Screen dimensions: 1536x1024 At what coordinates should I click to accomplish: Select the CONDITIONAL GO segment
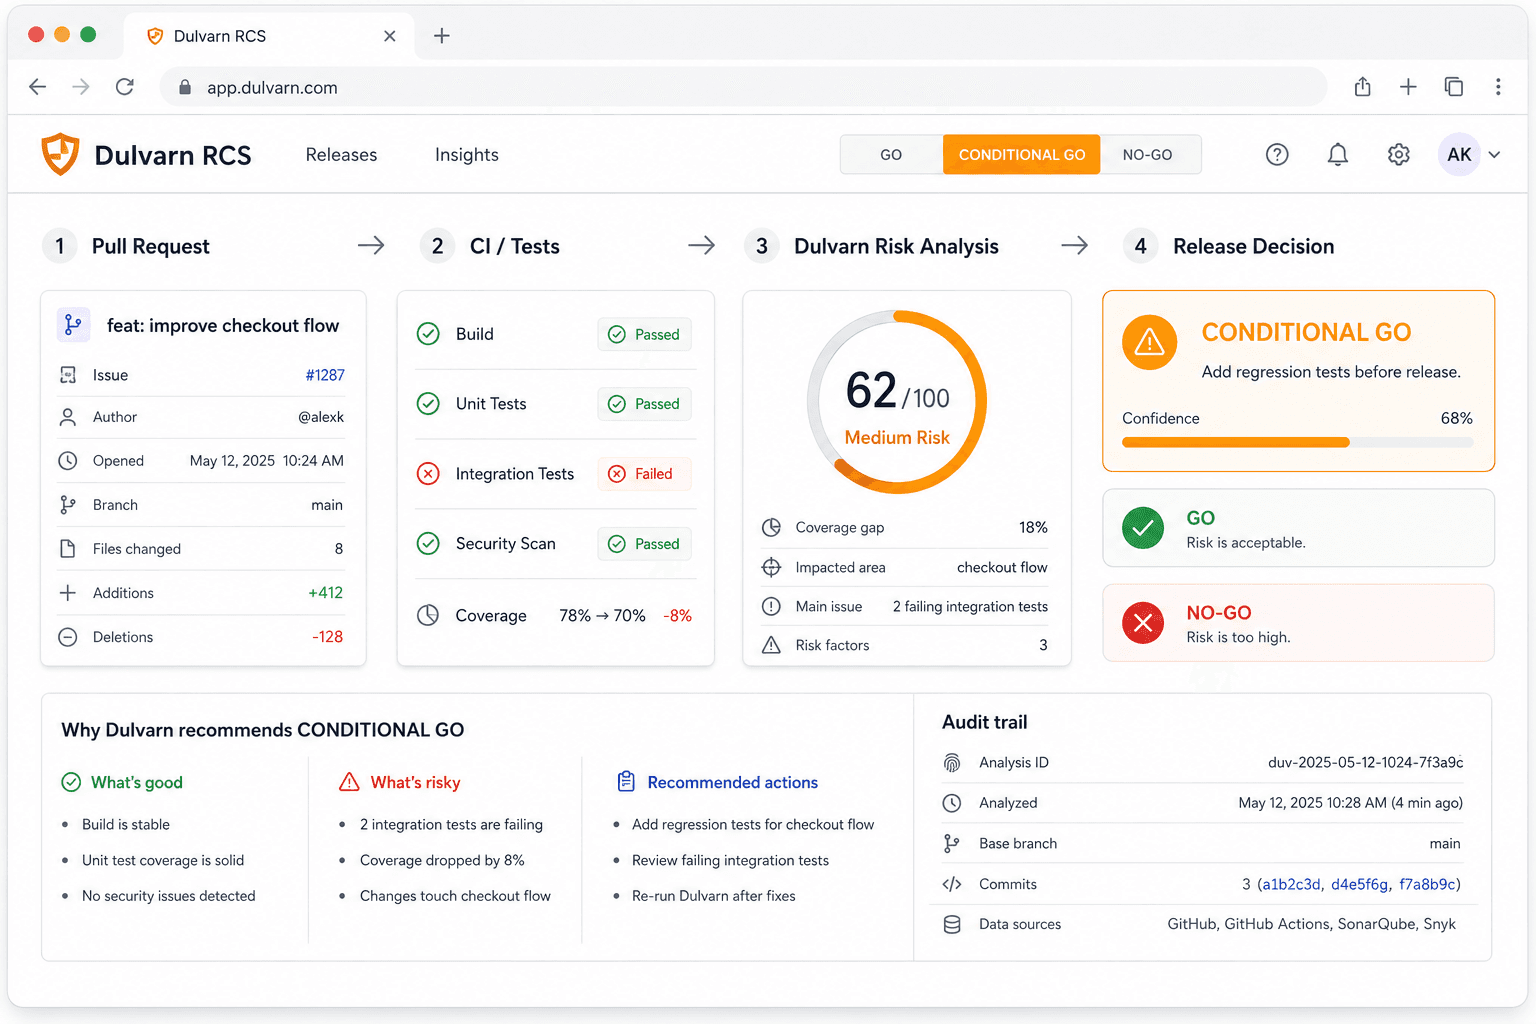tap(1021, 155)
